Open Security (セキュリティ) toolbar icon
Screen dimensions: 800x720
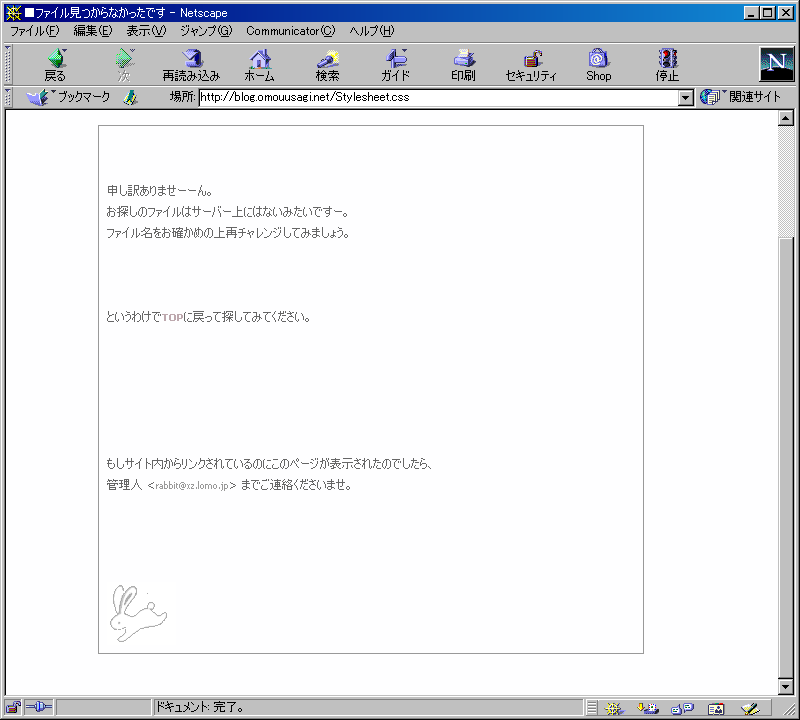pos(531,65)
